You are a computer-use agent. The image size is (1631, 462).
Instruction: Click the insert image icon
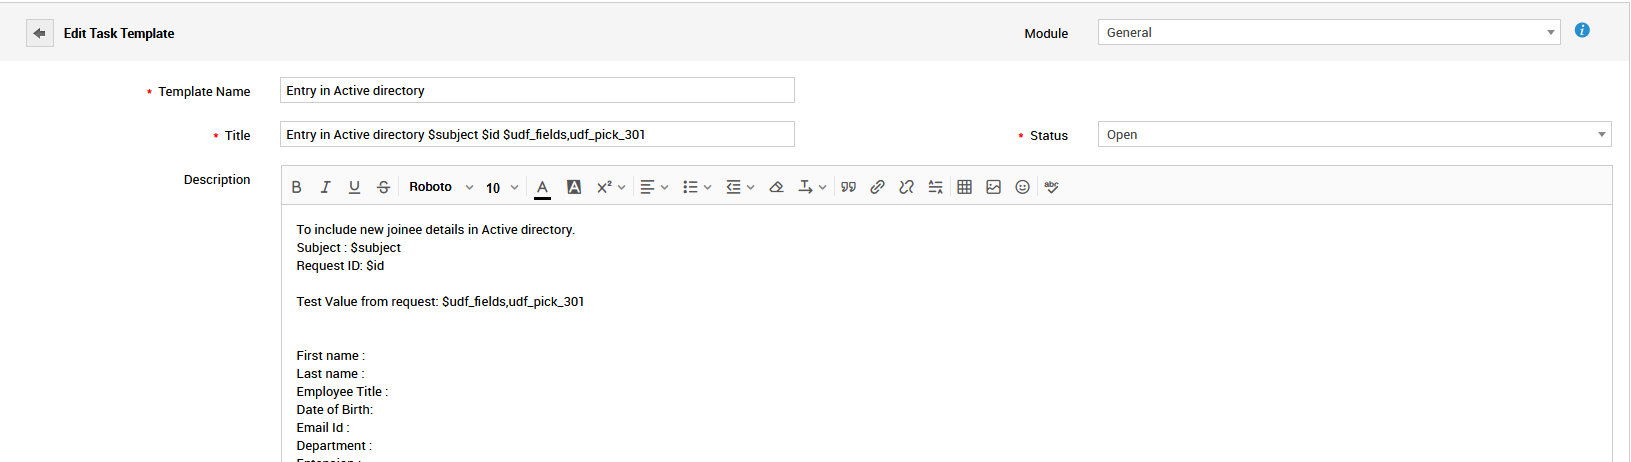[993, 187]
